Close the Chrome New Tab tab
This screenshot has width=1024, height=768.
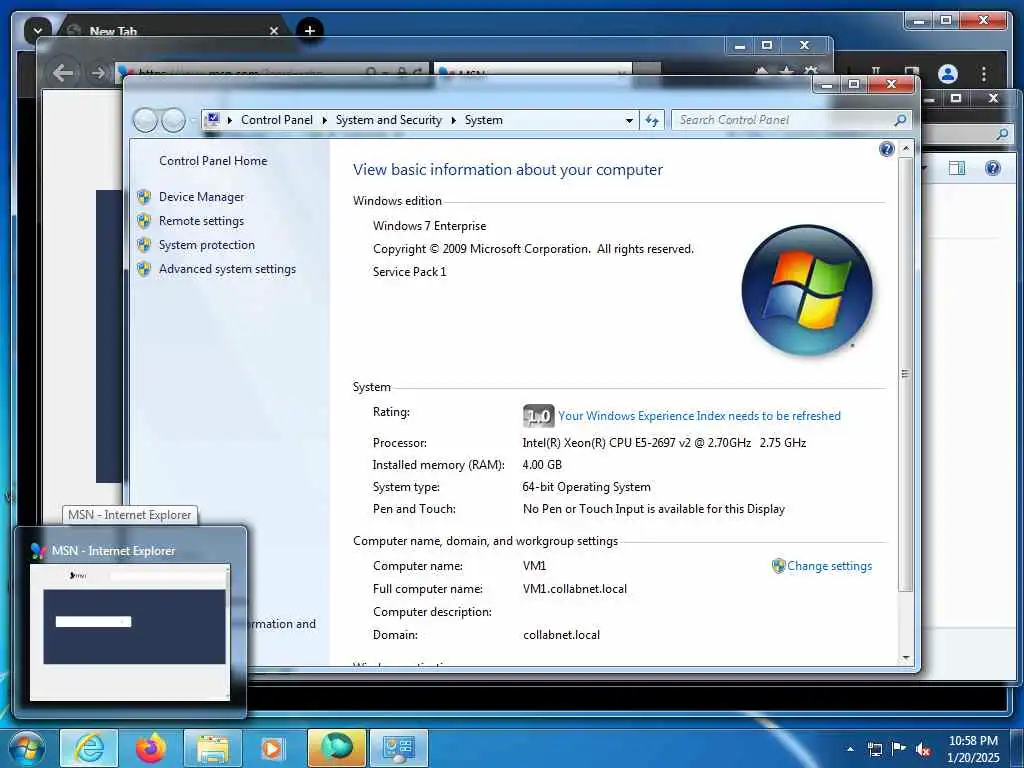pyautogui.click(x=274, y=31)
